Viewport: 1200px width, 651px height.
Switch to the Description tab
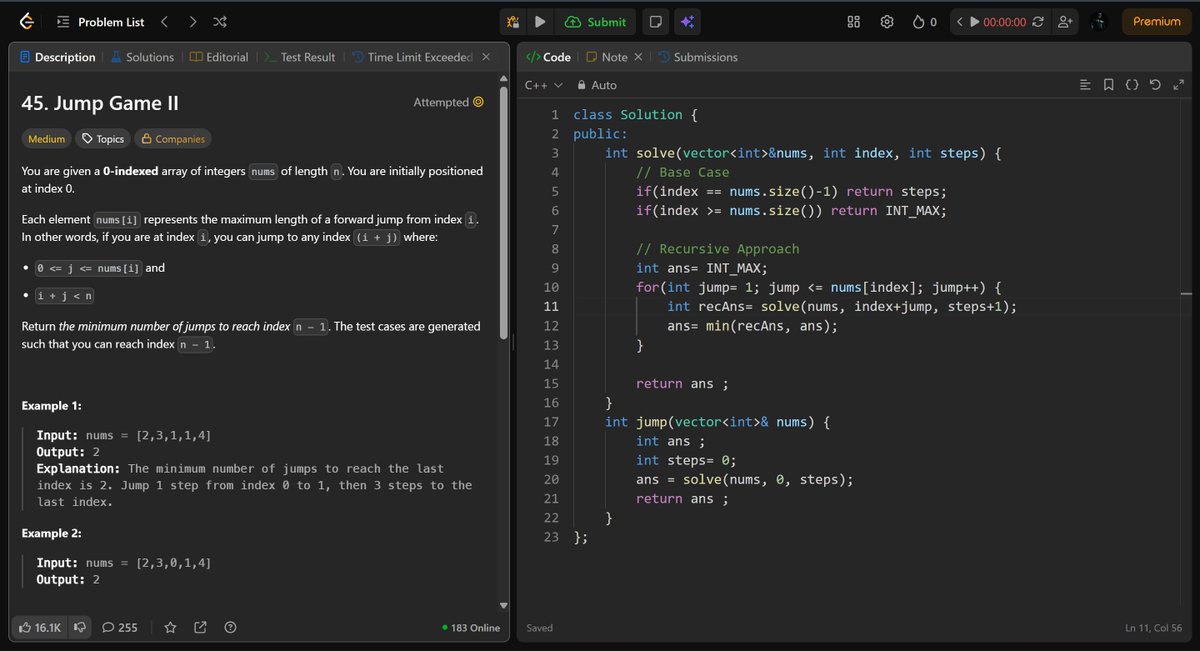tap(57, 57)
